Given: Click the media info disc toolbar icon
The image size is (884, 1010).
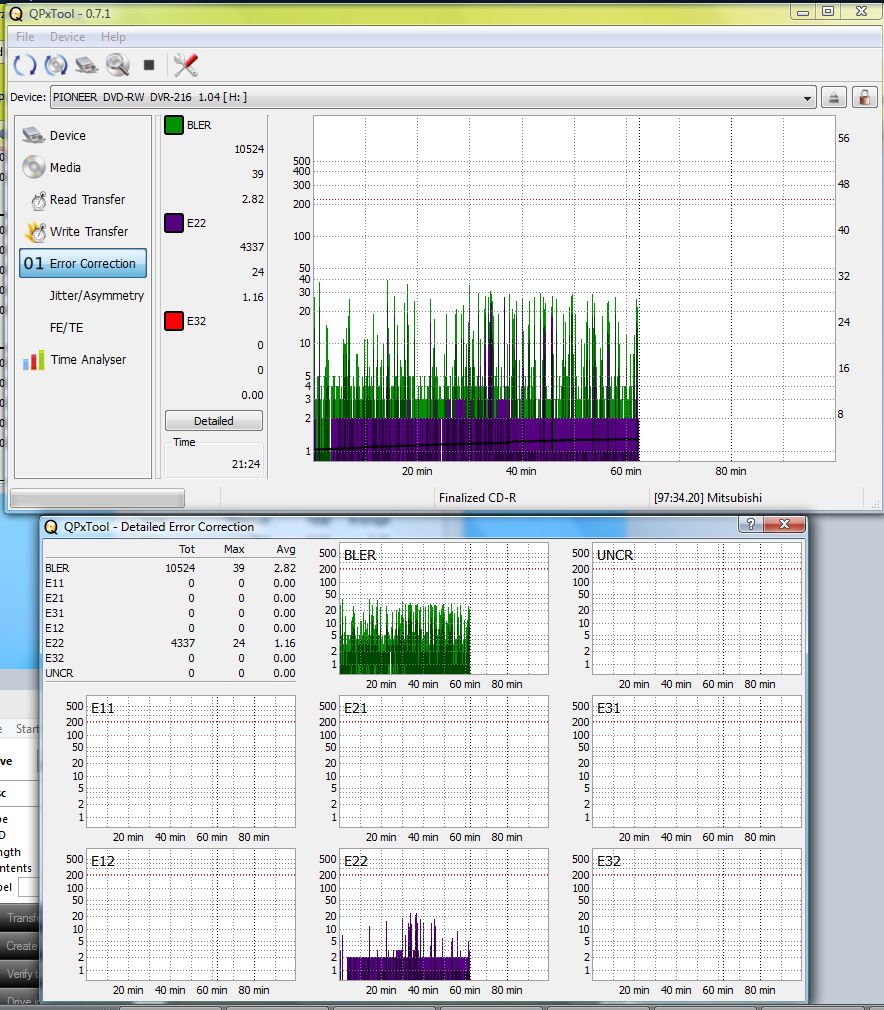Looking at the screenshot, I should (56, 64).
